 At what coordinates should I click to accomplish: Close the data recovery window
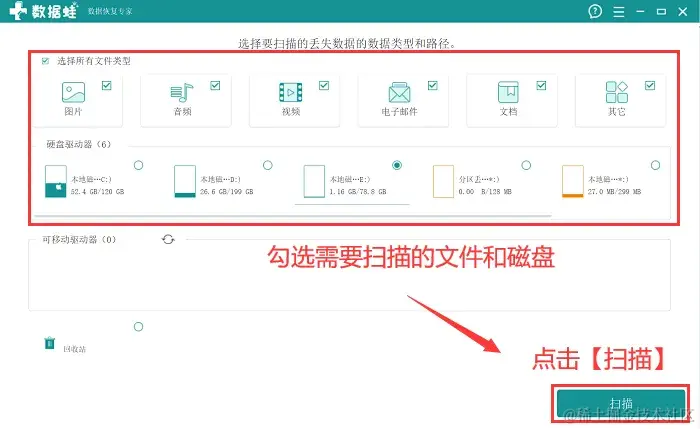coord(683,12)
